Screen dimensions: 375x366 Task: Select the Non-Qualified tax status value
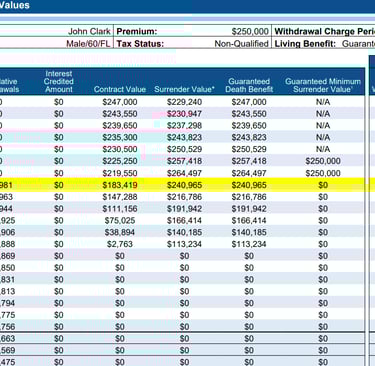241,44
